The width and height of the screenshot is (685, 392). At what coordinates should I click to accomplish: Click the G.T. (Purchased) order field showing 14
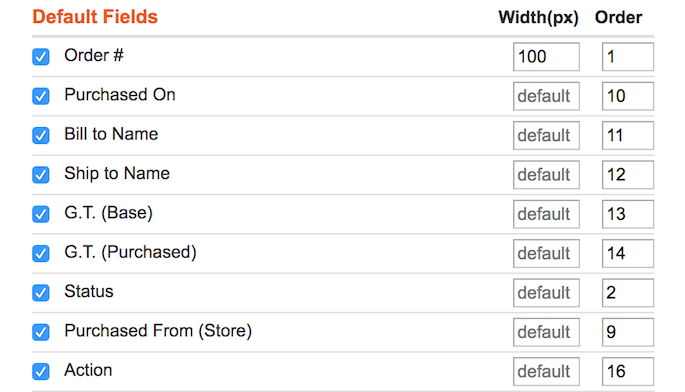pyautogui.click(x=628, y=253)
